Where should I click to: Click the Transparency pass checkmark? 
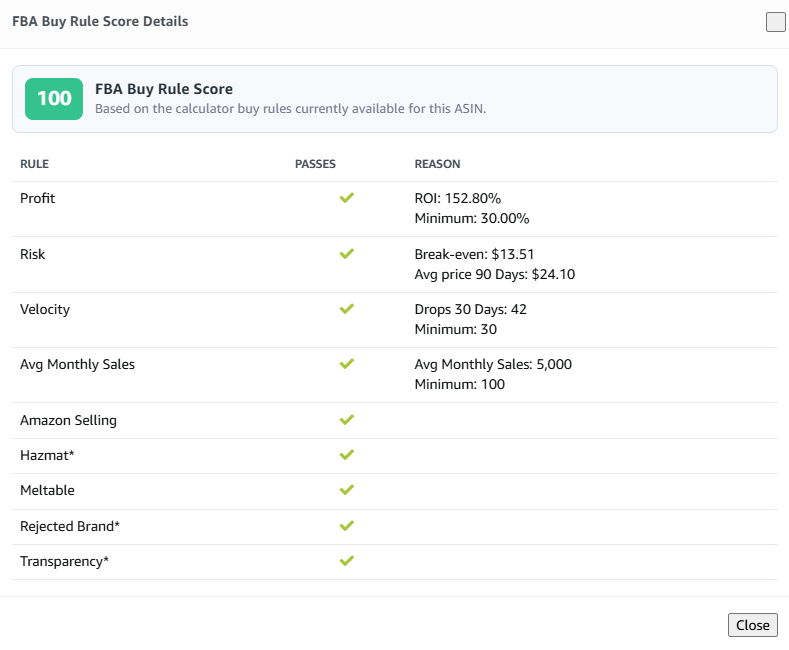[x=347, y=560]
